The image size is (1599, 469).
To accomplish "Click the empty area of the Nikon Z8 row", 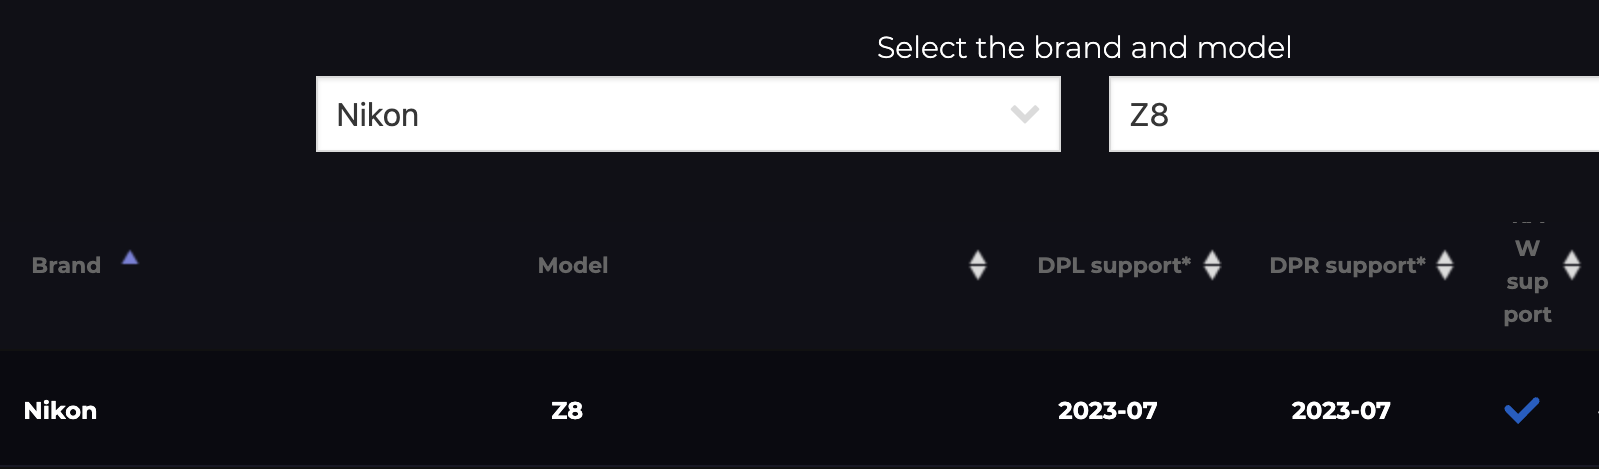I will coord(800,410).
